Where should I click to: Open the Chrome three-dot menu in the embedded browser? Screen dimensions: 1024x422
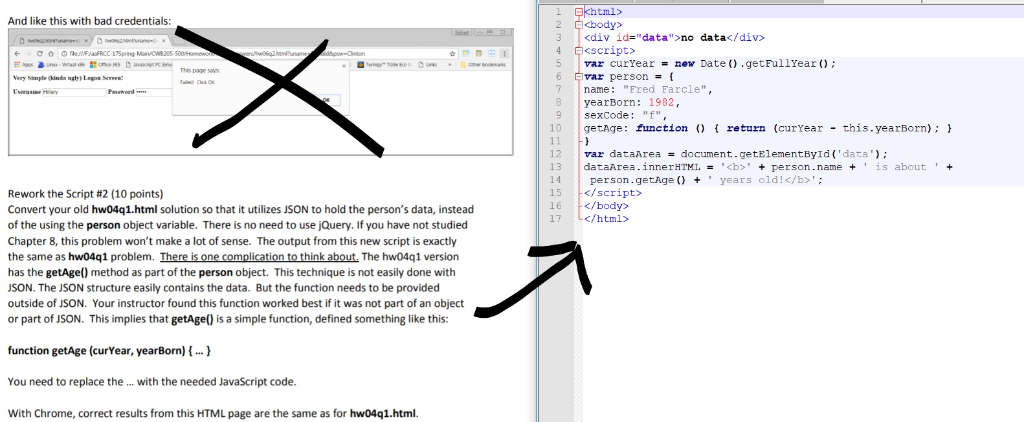pyautogui.click(x=504, y=54)
